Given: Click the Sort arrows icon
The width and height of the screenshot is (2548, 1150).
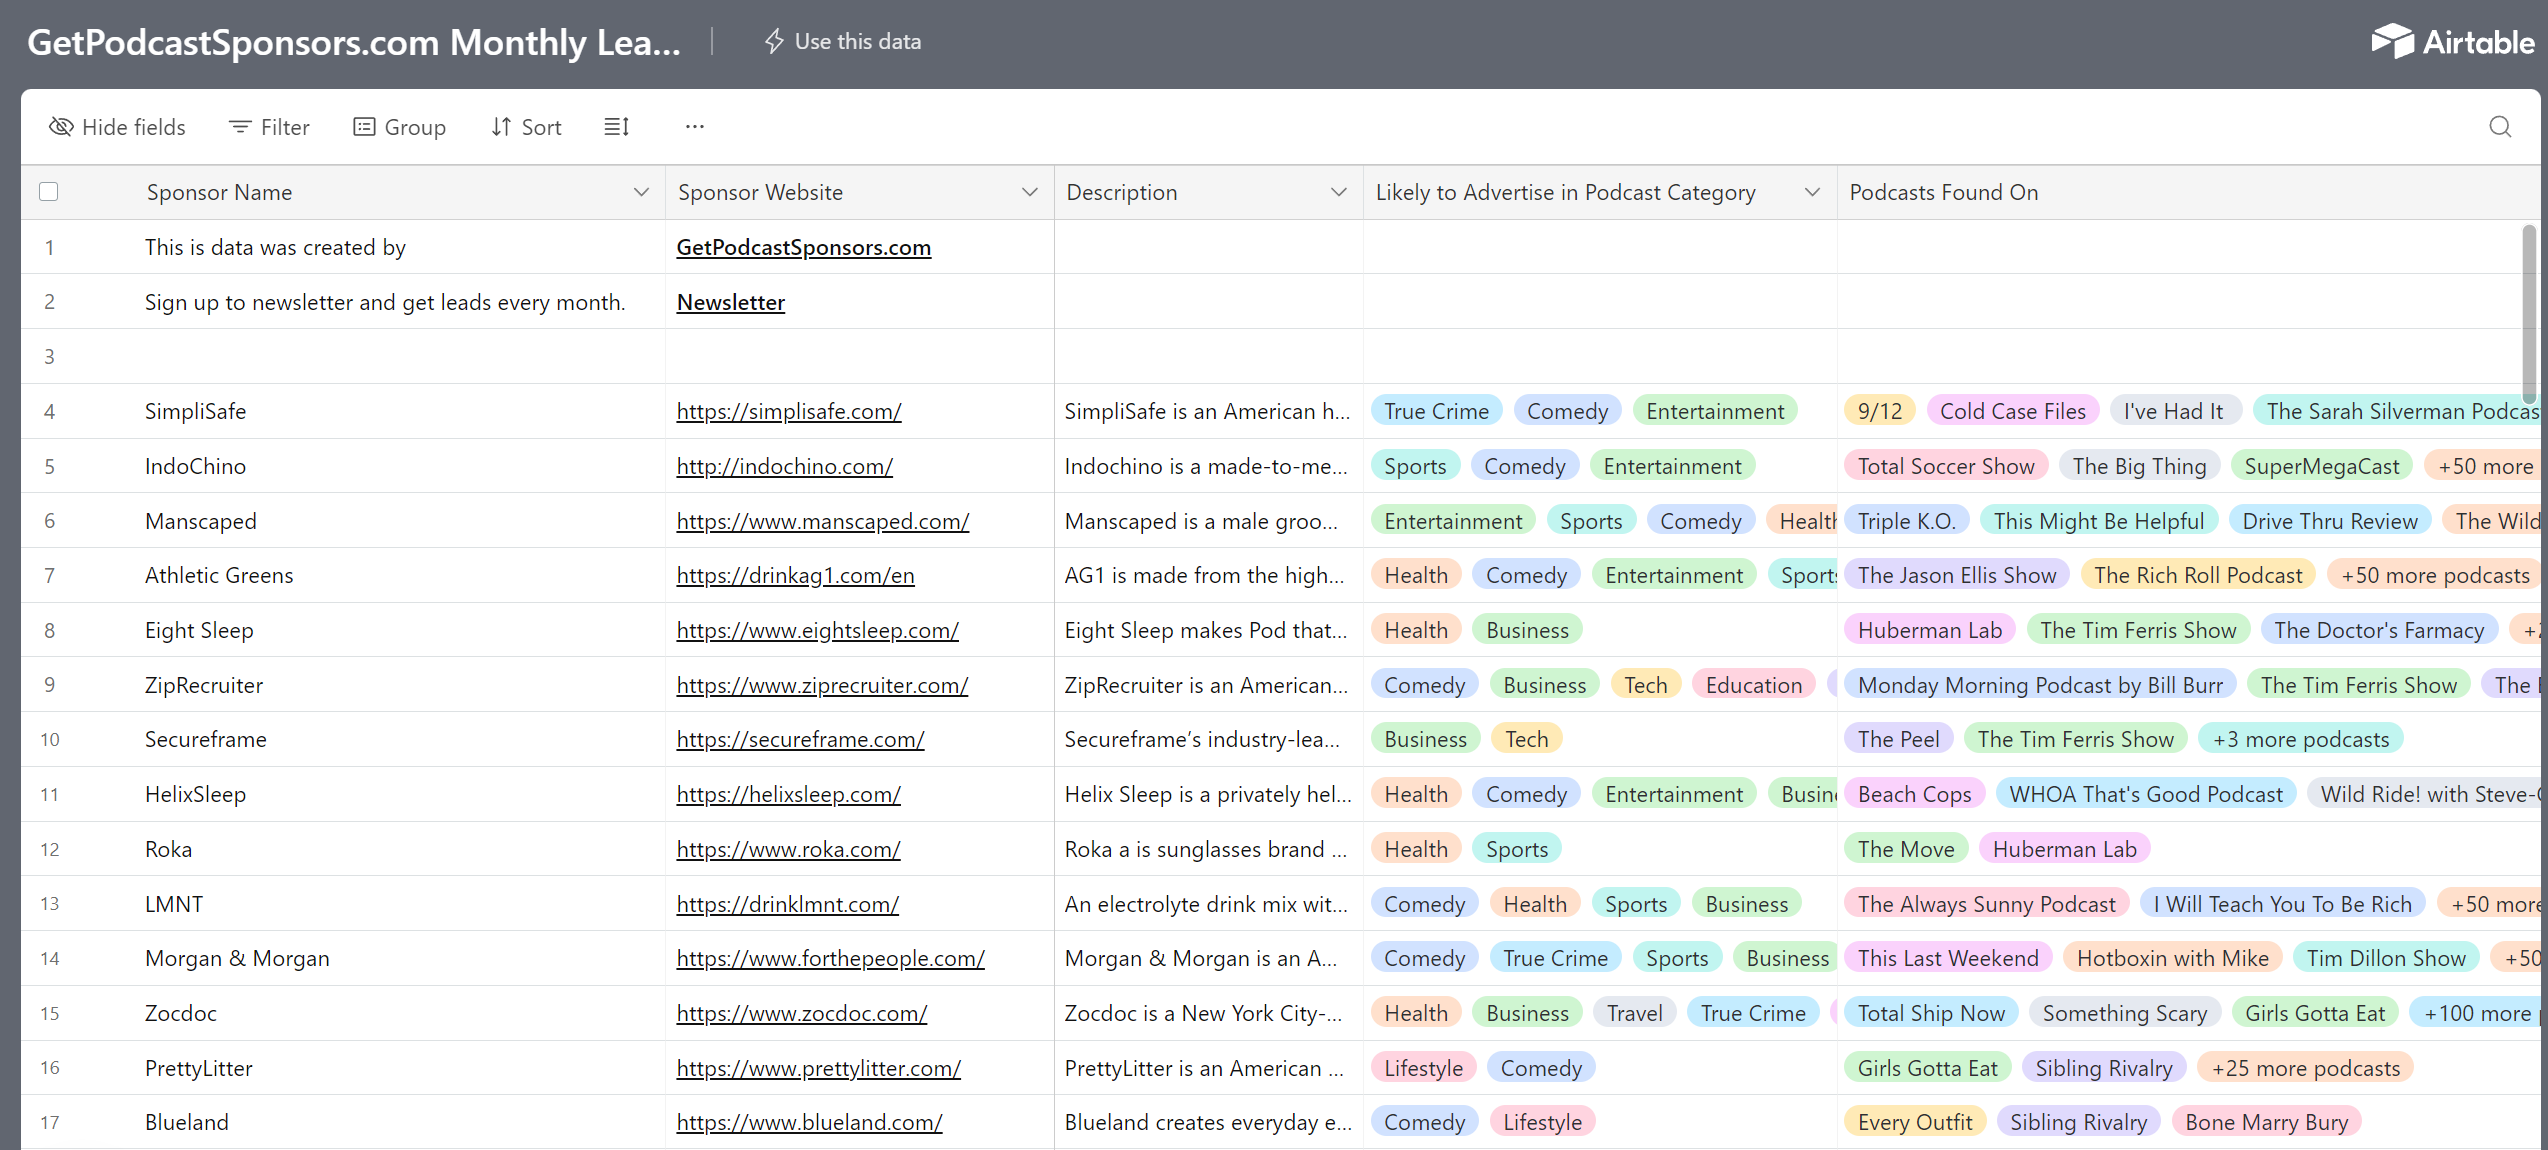Looking at the screenshot, I should pos(501,127).
